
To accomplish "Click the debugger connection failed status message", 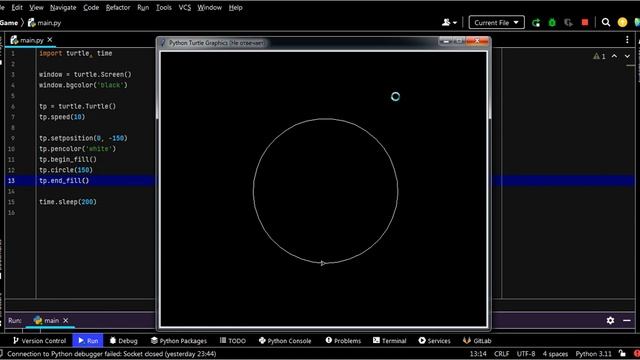I will point(111,354).
